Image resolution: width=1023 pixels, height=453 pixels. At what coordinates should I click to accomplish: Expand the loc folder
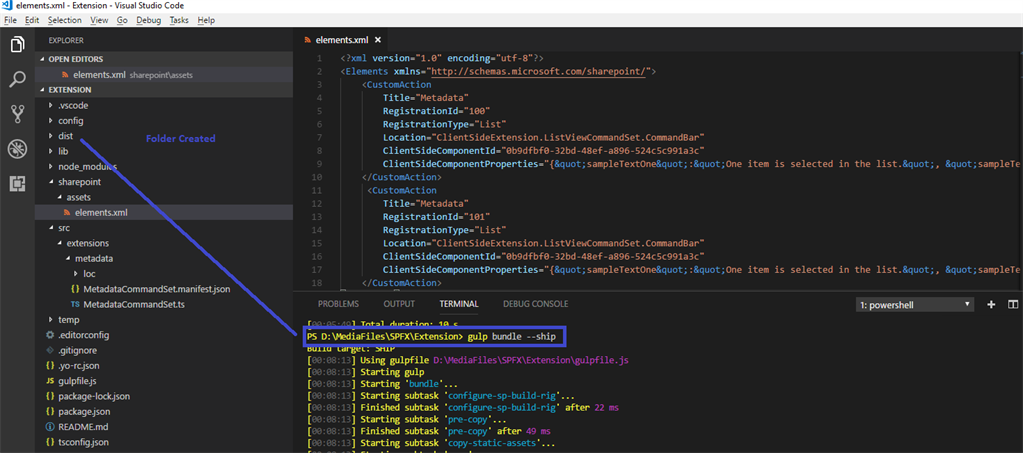pos(76,274)
